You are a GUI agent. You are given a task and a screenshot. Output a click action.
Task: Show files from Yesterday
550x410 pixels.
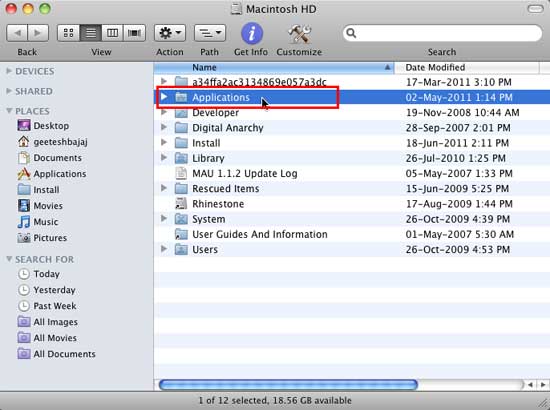[47, 290]
